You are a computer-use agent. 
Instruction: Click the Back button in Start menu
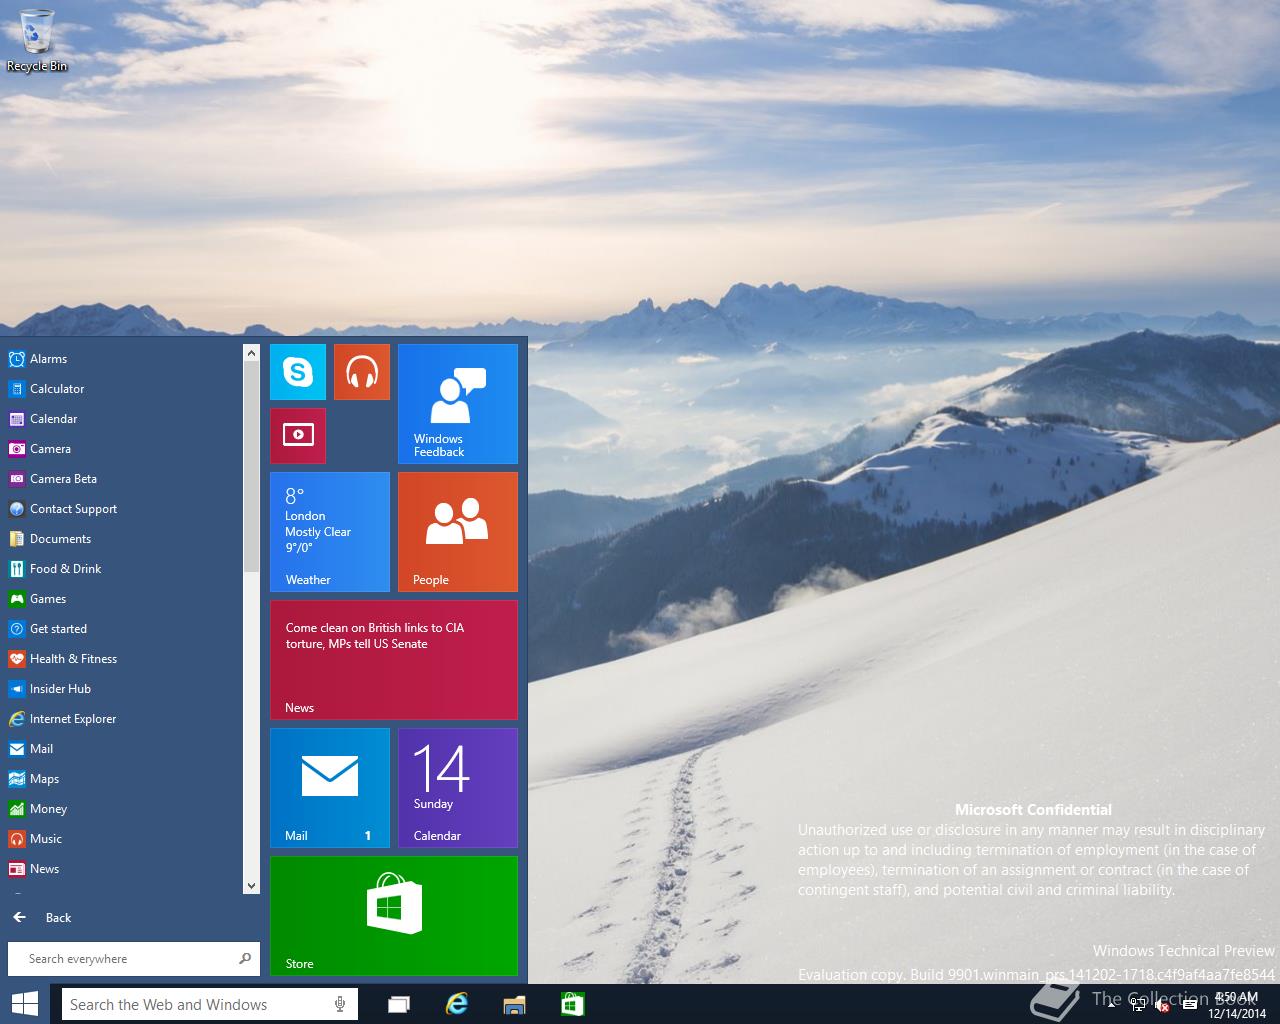(x=42, y=917)
